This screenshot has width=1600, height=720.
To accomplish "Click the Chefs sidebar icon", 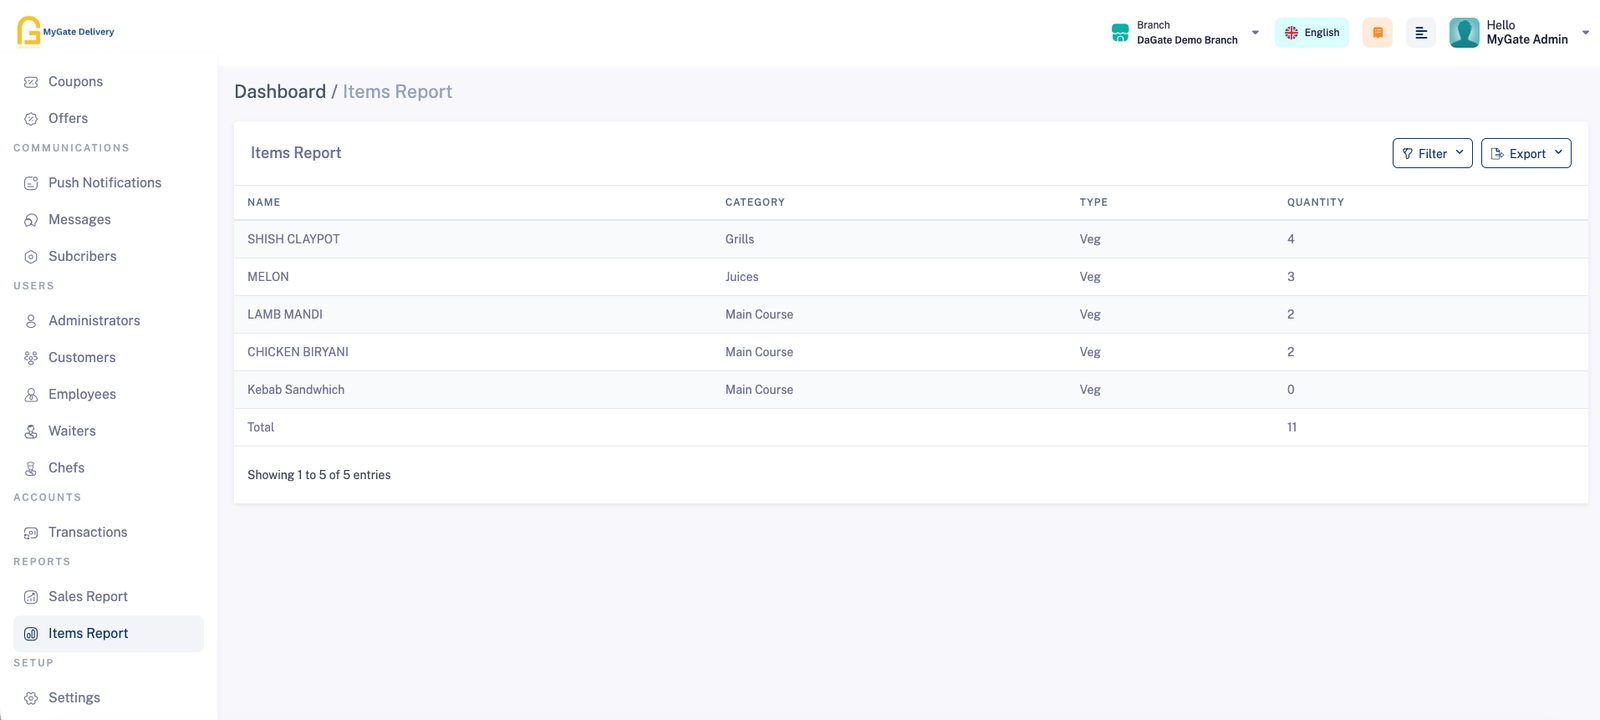I will [31, 468].
